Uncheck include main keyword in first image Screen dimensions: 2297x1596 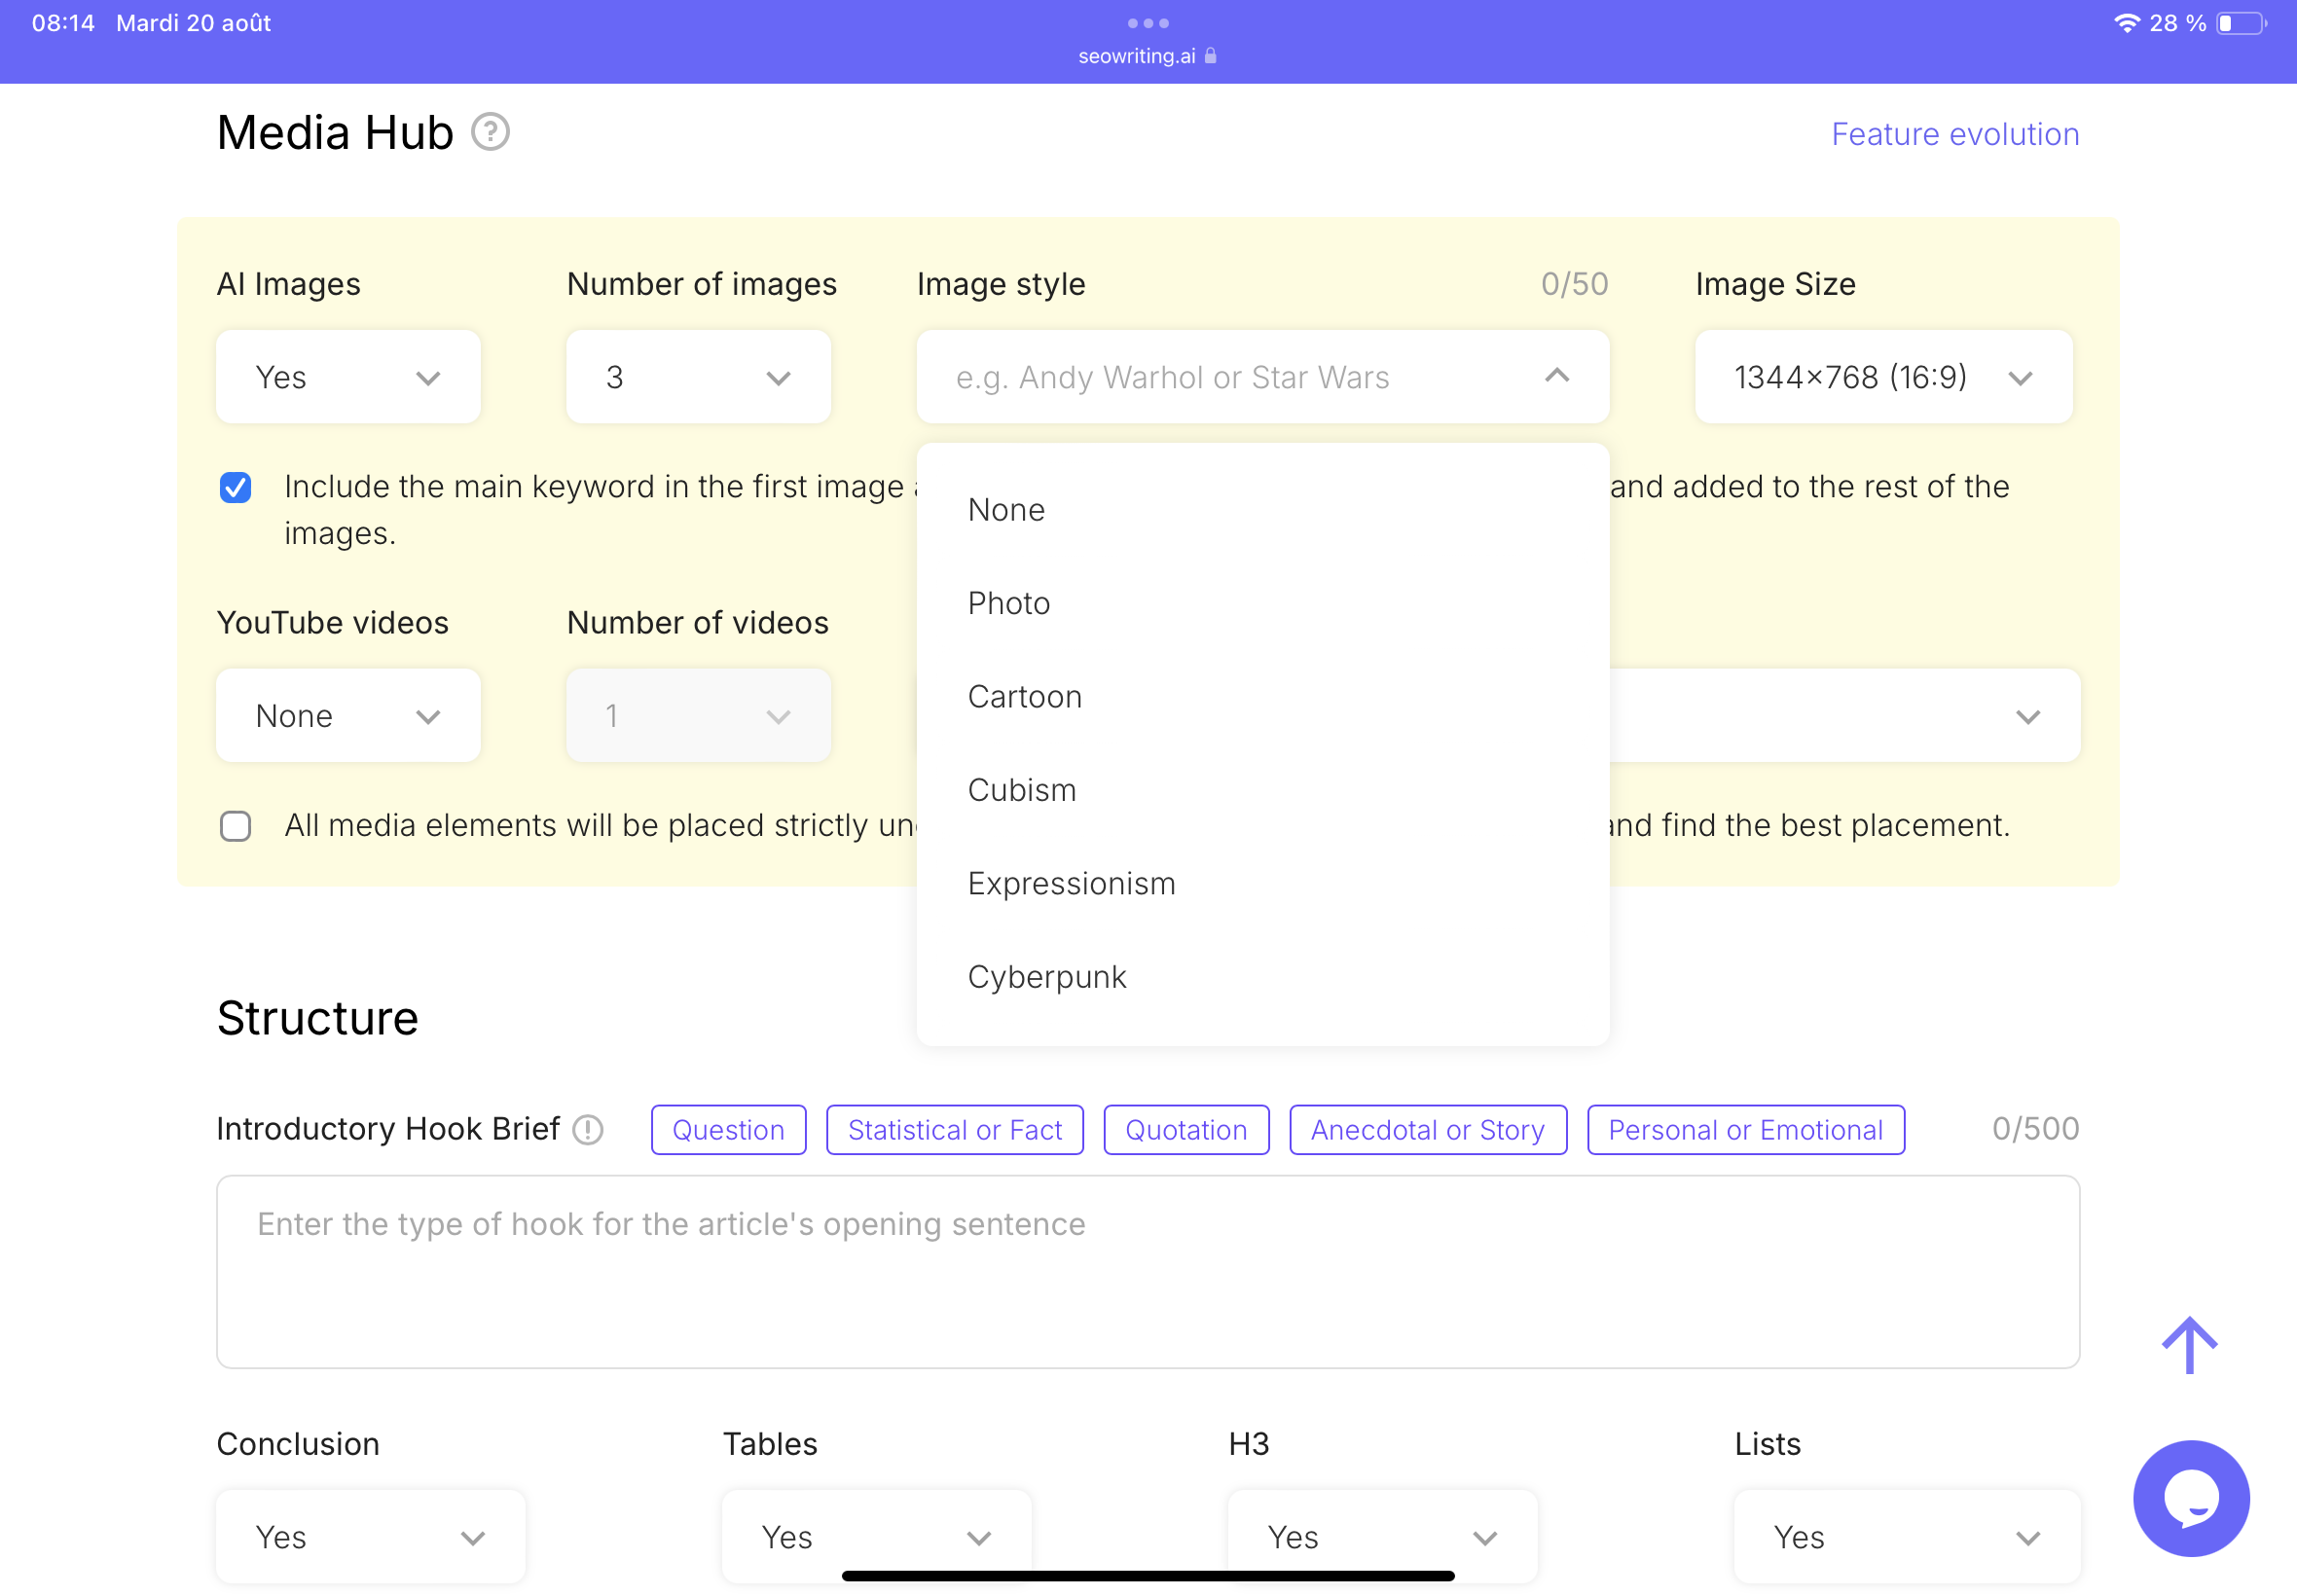pos(236,487)
